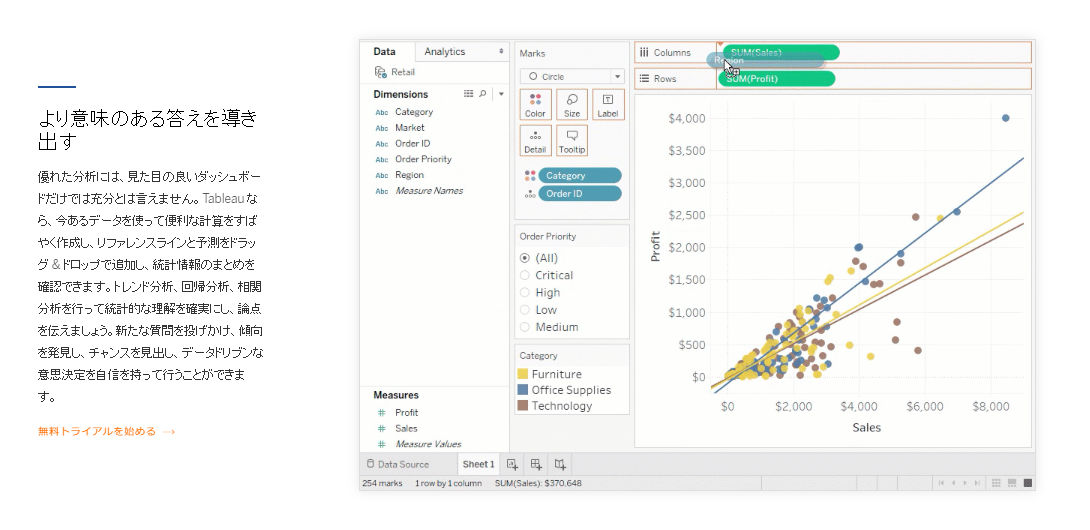Click the next-sheet arrow in the status bar

coord(966,483)
